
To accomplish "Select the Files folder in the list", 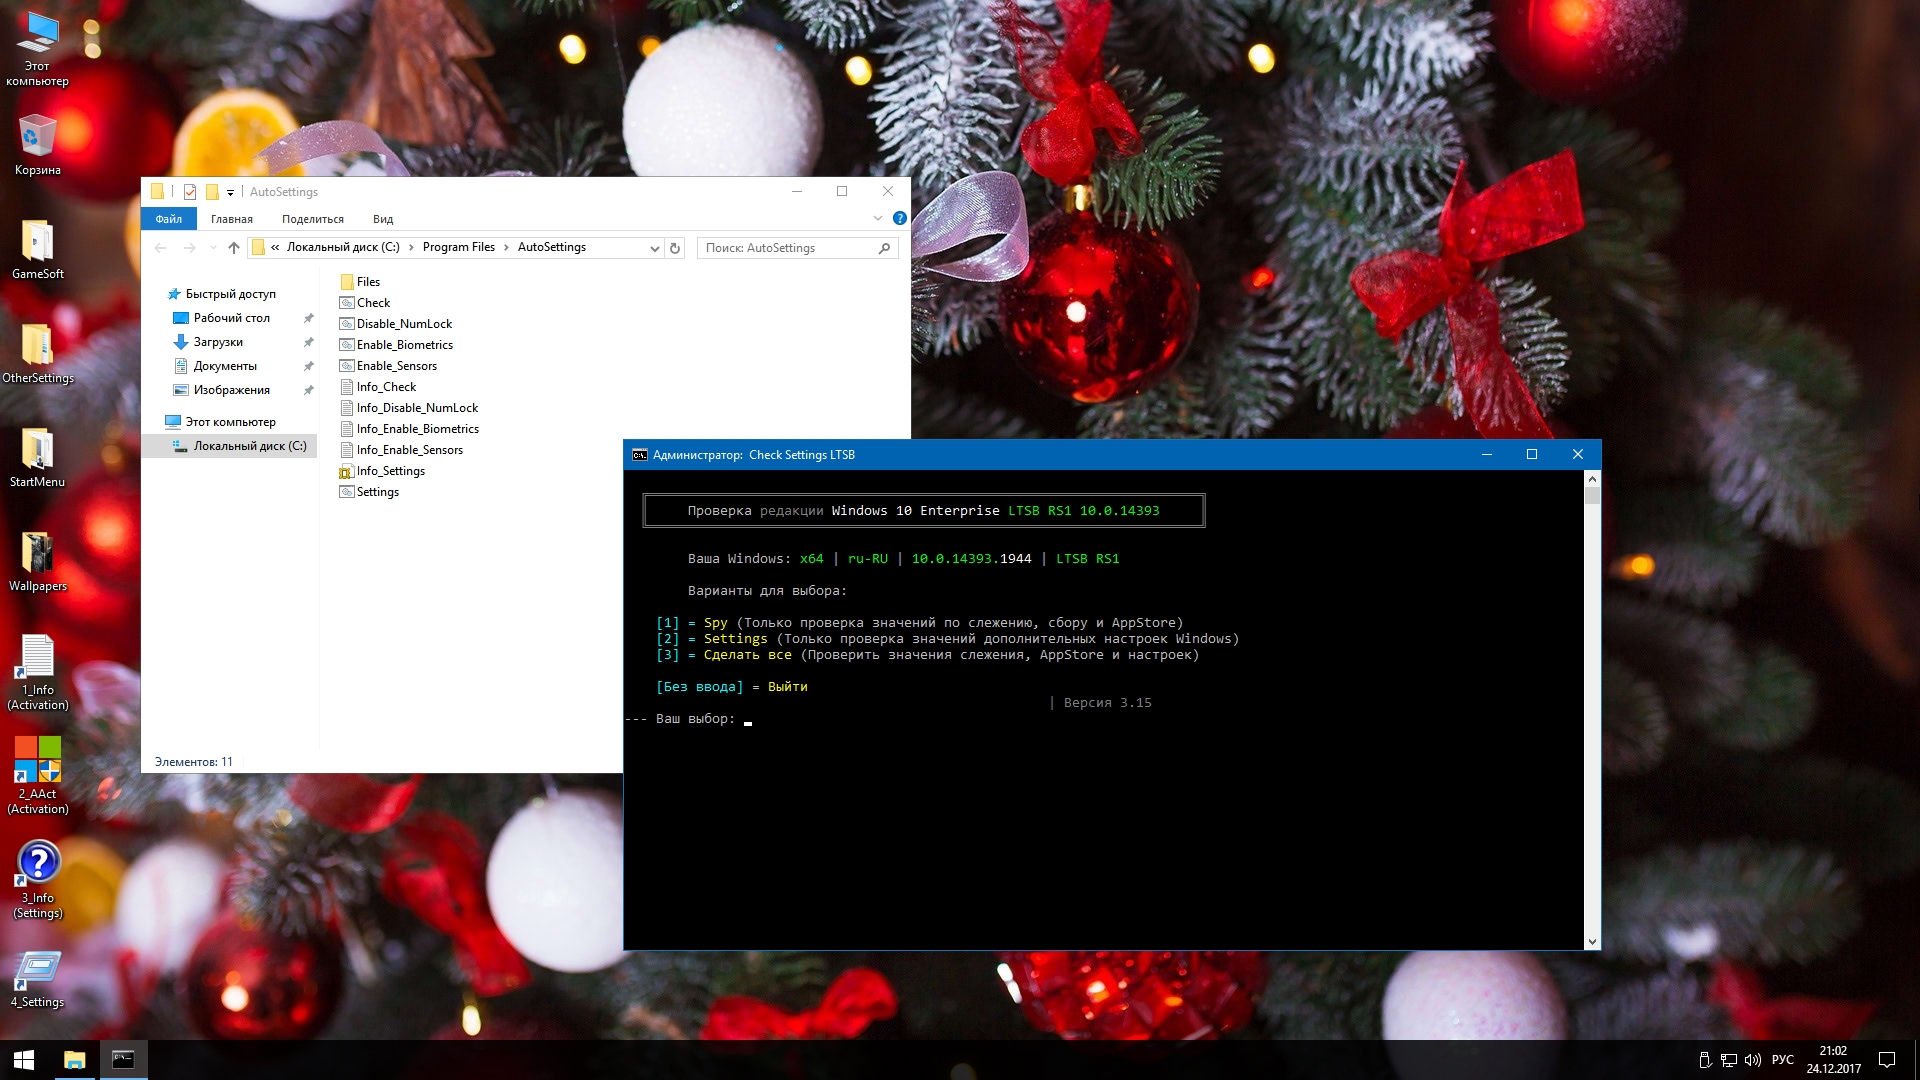I will tap(360, 282).
